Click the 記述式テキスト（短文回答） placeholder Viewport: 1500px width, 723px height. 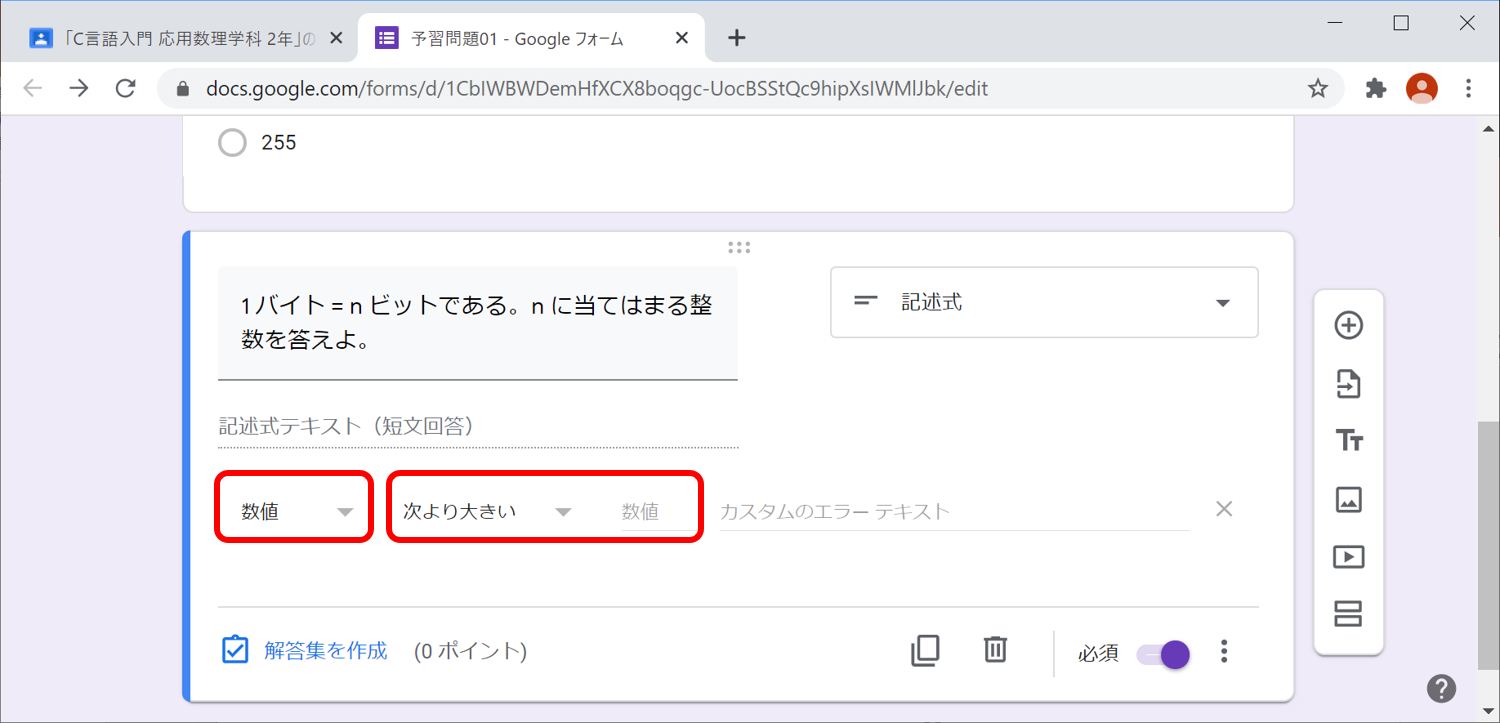[478, 427]
